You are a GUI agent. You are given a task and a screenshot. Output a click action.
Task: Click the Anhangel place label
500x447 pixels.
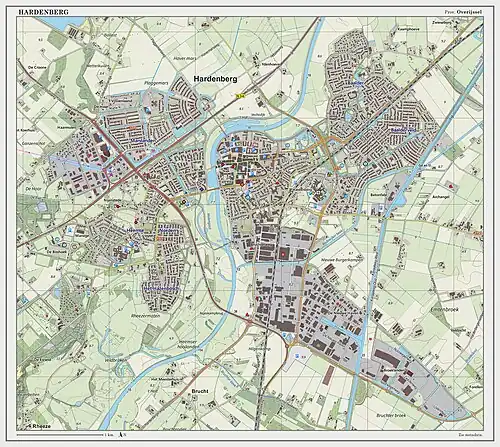click(x=441, y=197)
